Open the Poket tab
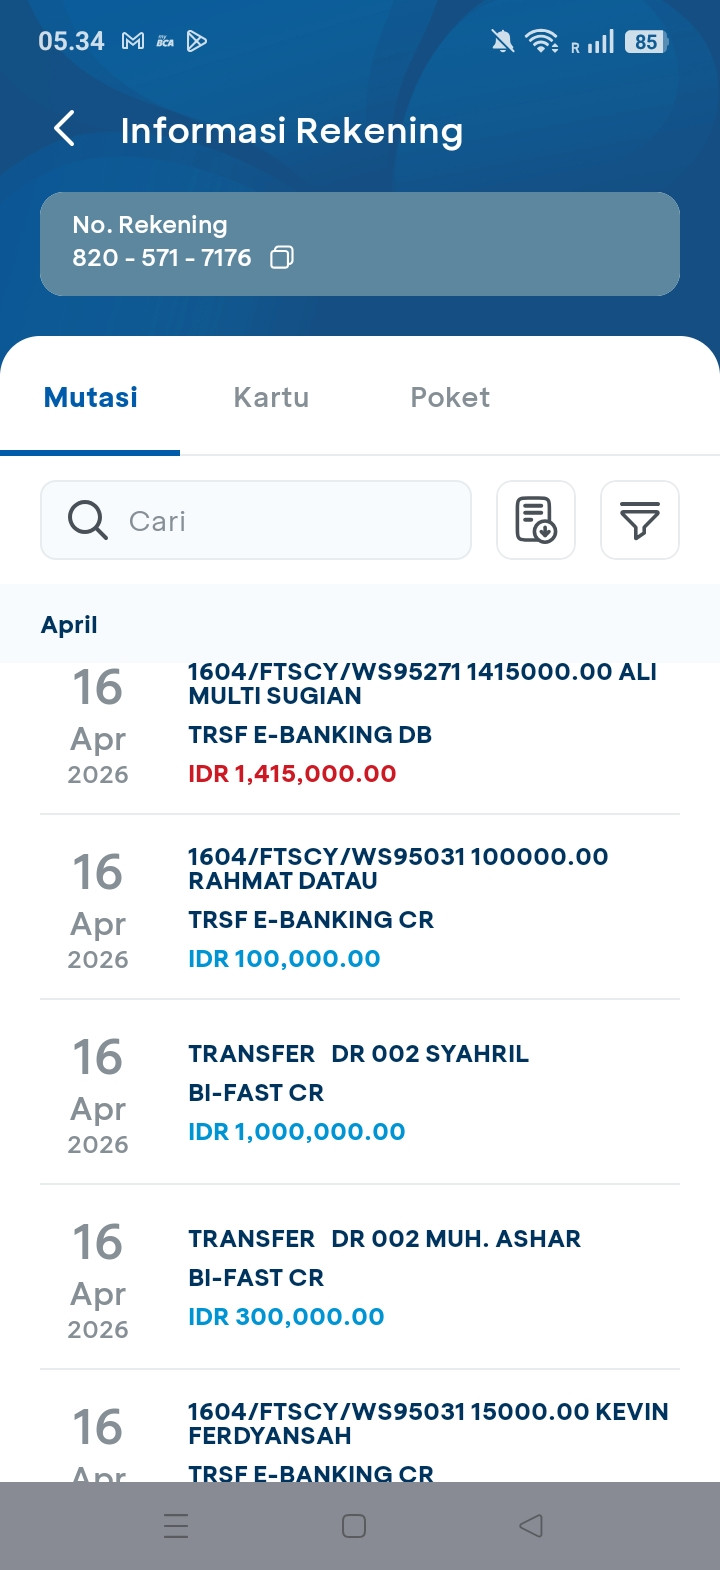The height and width of the screenshot is (1570, 720). pyautogui.click(x=450, y=398)
